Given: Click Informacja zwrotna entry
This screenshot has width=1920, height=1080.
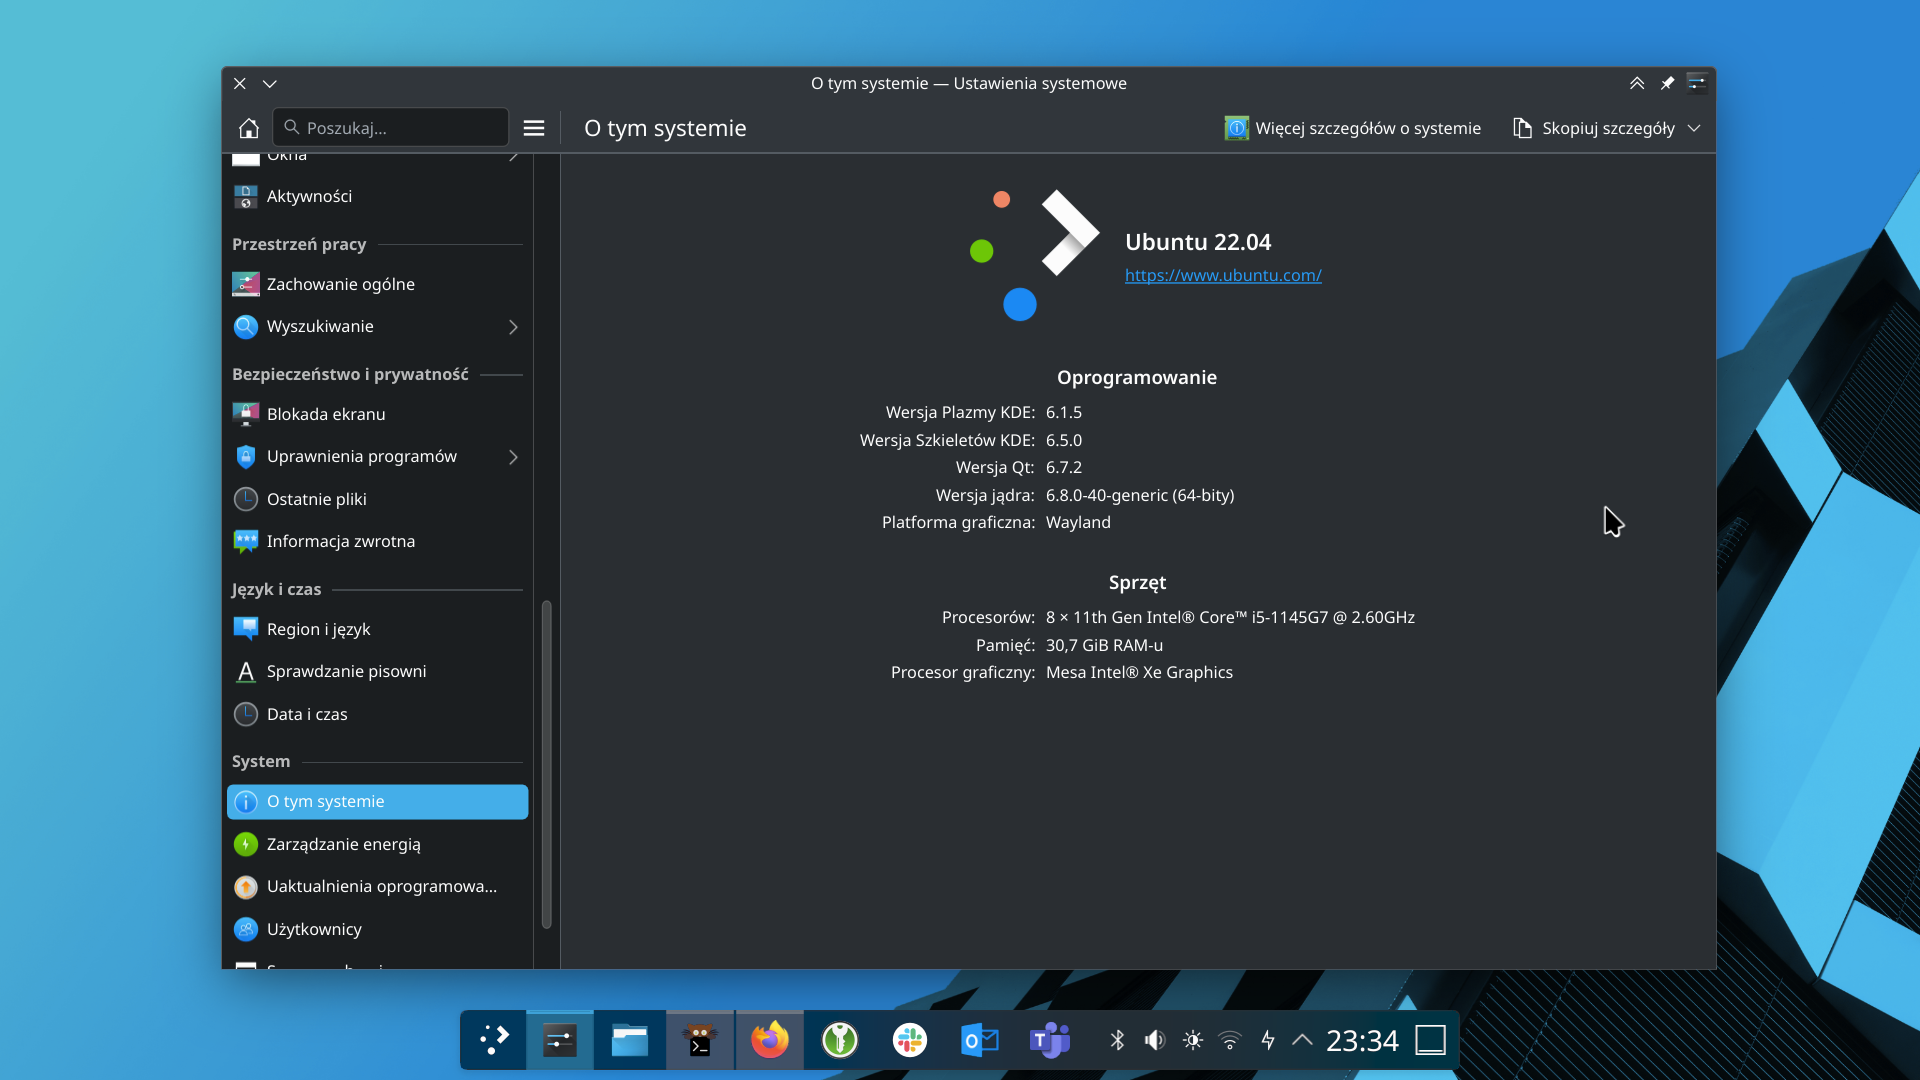Looking at the screenshot, I should coord(377,541).
